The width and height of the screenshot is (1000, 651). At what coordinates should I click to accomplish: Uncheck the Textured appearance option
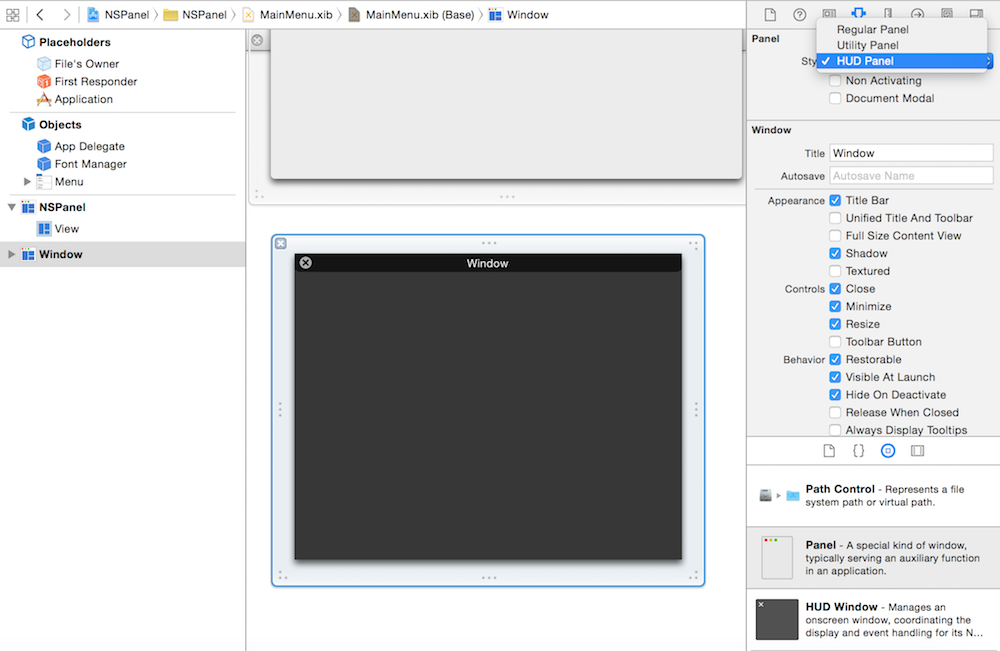836,270
